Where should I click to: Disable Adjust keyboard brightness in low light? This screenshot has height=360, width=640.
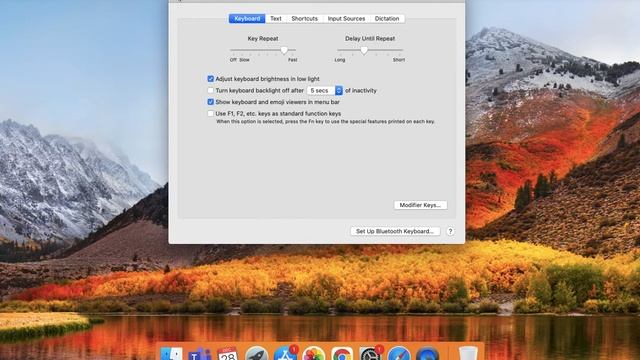(211, 79)
